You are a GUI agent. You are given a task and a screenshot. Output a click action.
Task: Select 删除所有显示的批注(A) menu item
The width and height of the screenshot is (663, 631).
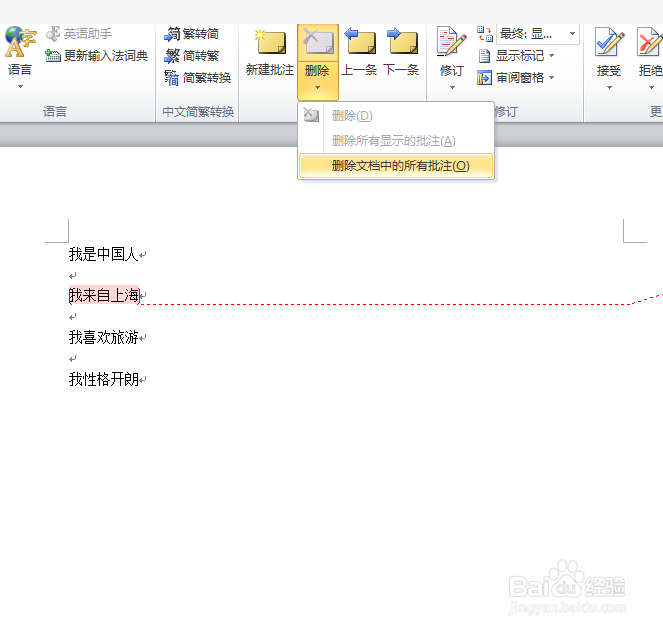[396, 140]
